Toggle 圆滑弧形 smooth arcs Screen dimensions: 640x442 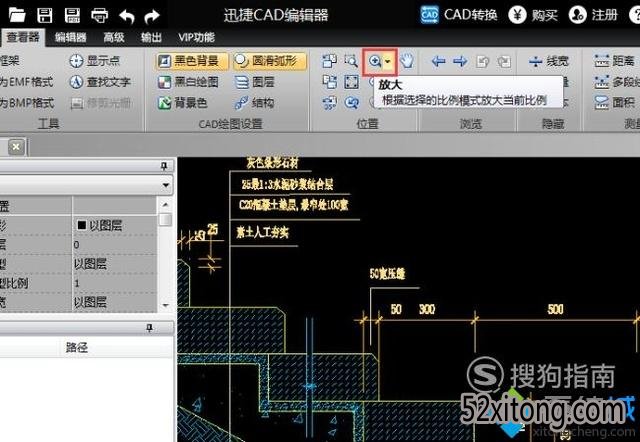click(x=270, y=61)
